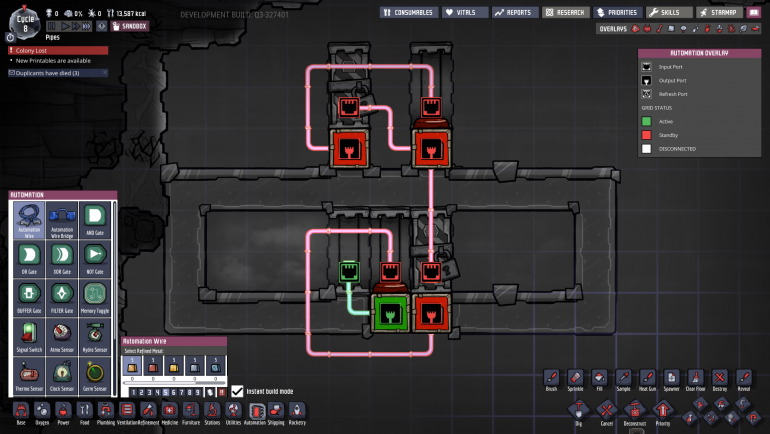Toggle Instant build mode checkbox

coord(237,391)
